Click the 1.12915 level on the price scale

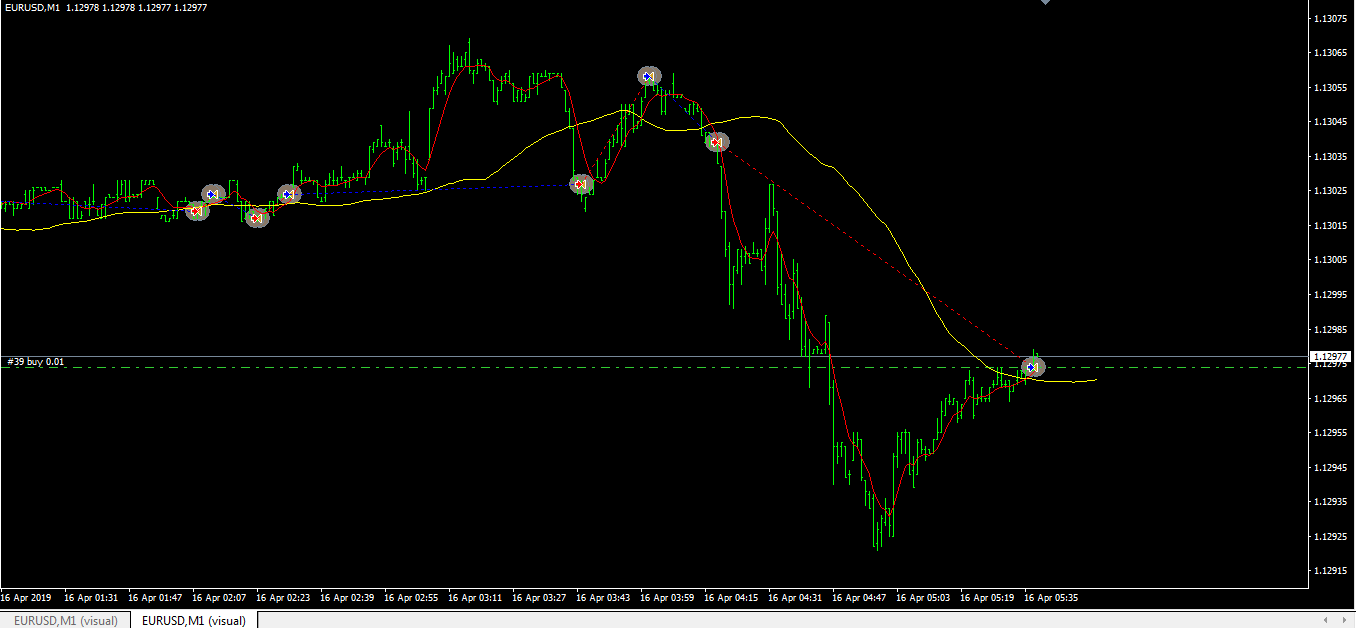[1332, 571]
